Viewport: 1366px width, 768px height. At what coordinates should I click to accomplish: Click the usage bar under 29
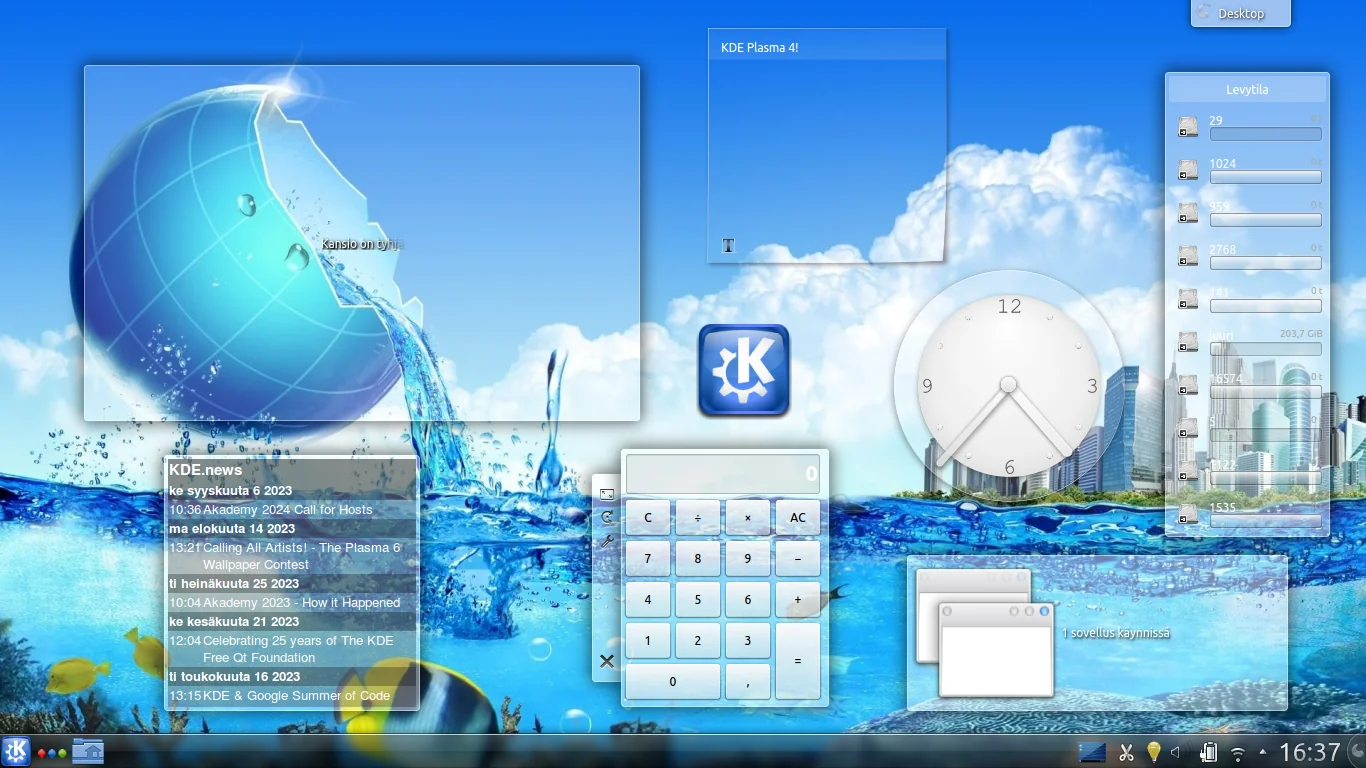click(1265, 134)
